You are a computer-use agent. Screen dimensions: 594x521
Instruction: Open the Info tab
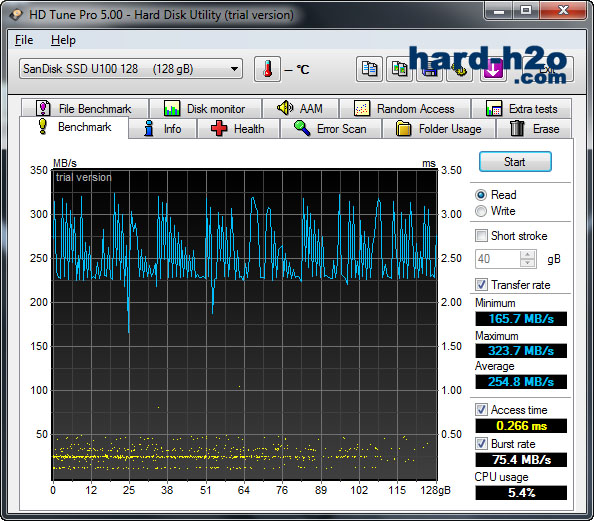tap(163, 129)
